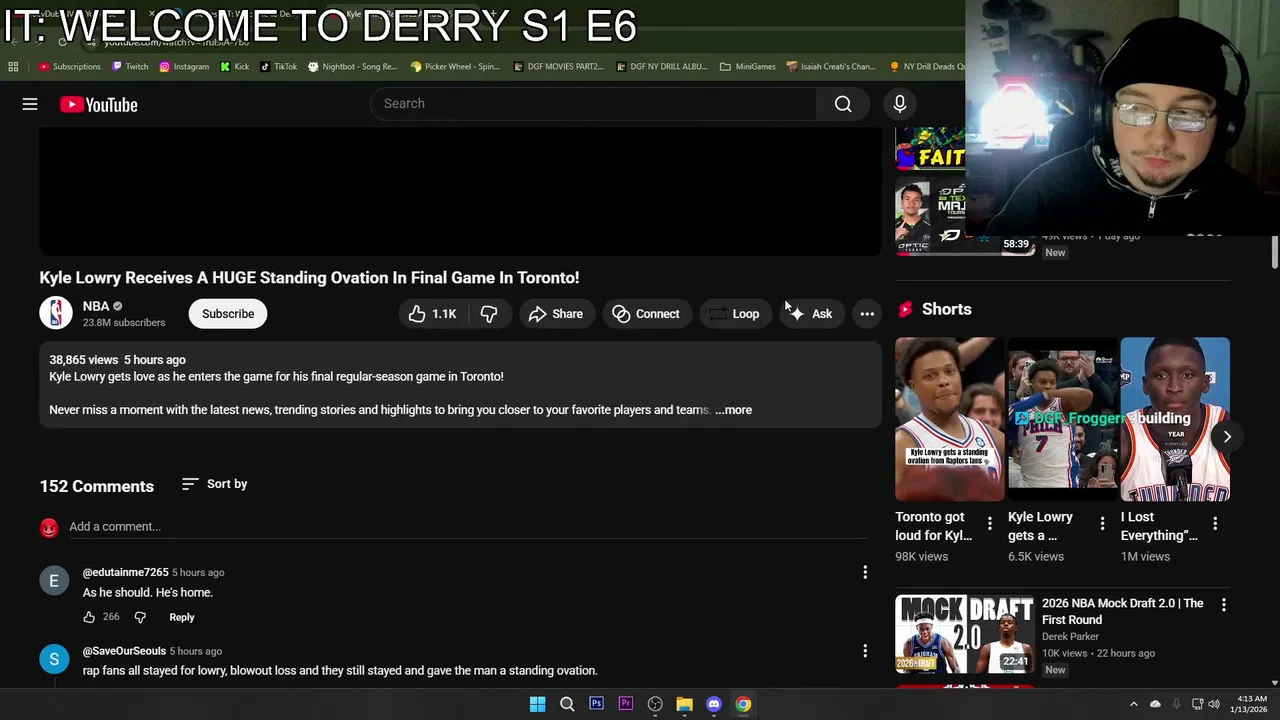
Task: Open the Nightbot Song Requests bookmark
Action: pos(353,67)
